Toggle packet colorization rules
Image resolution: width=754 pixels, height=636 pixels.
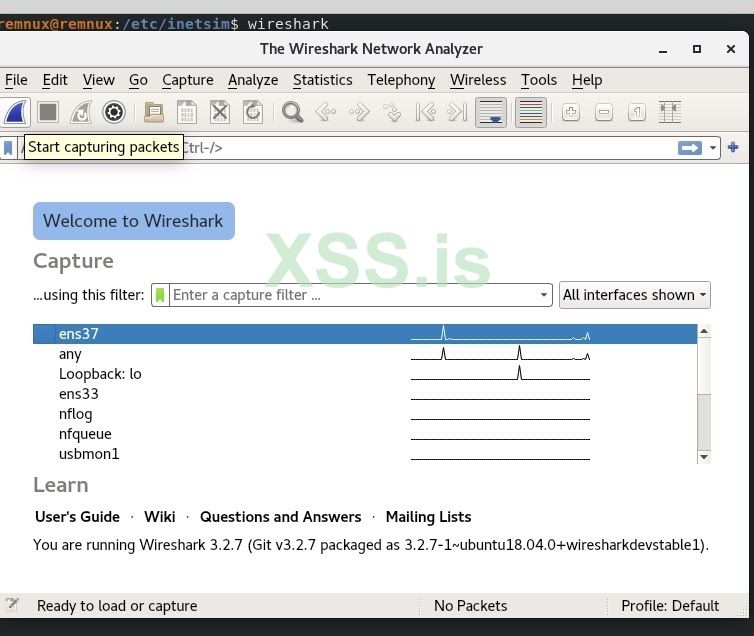[x=531, y=112]
